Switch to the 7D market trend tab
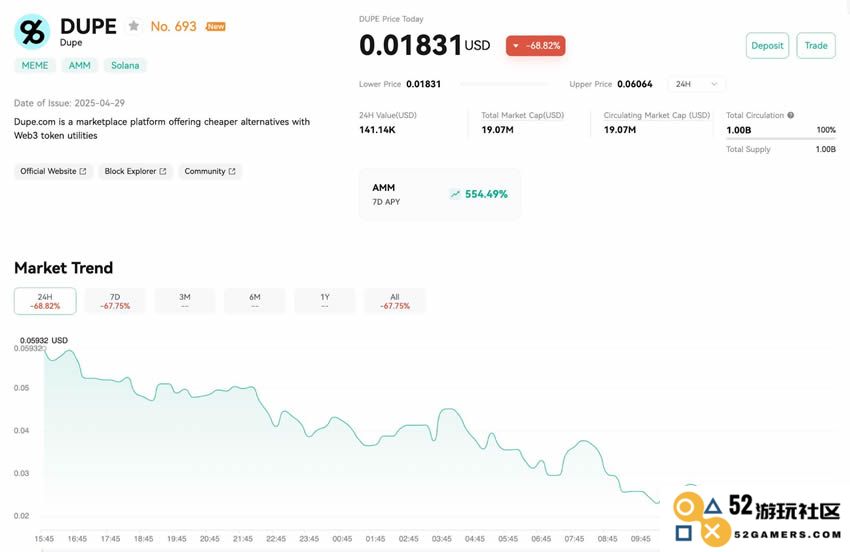The height and width of the screenshot is (552, 850). tap(115, 301)
